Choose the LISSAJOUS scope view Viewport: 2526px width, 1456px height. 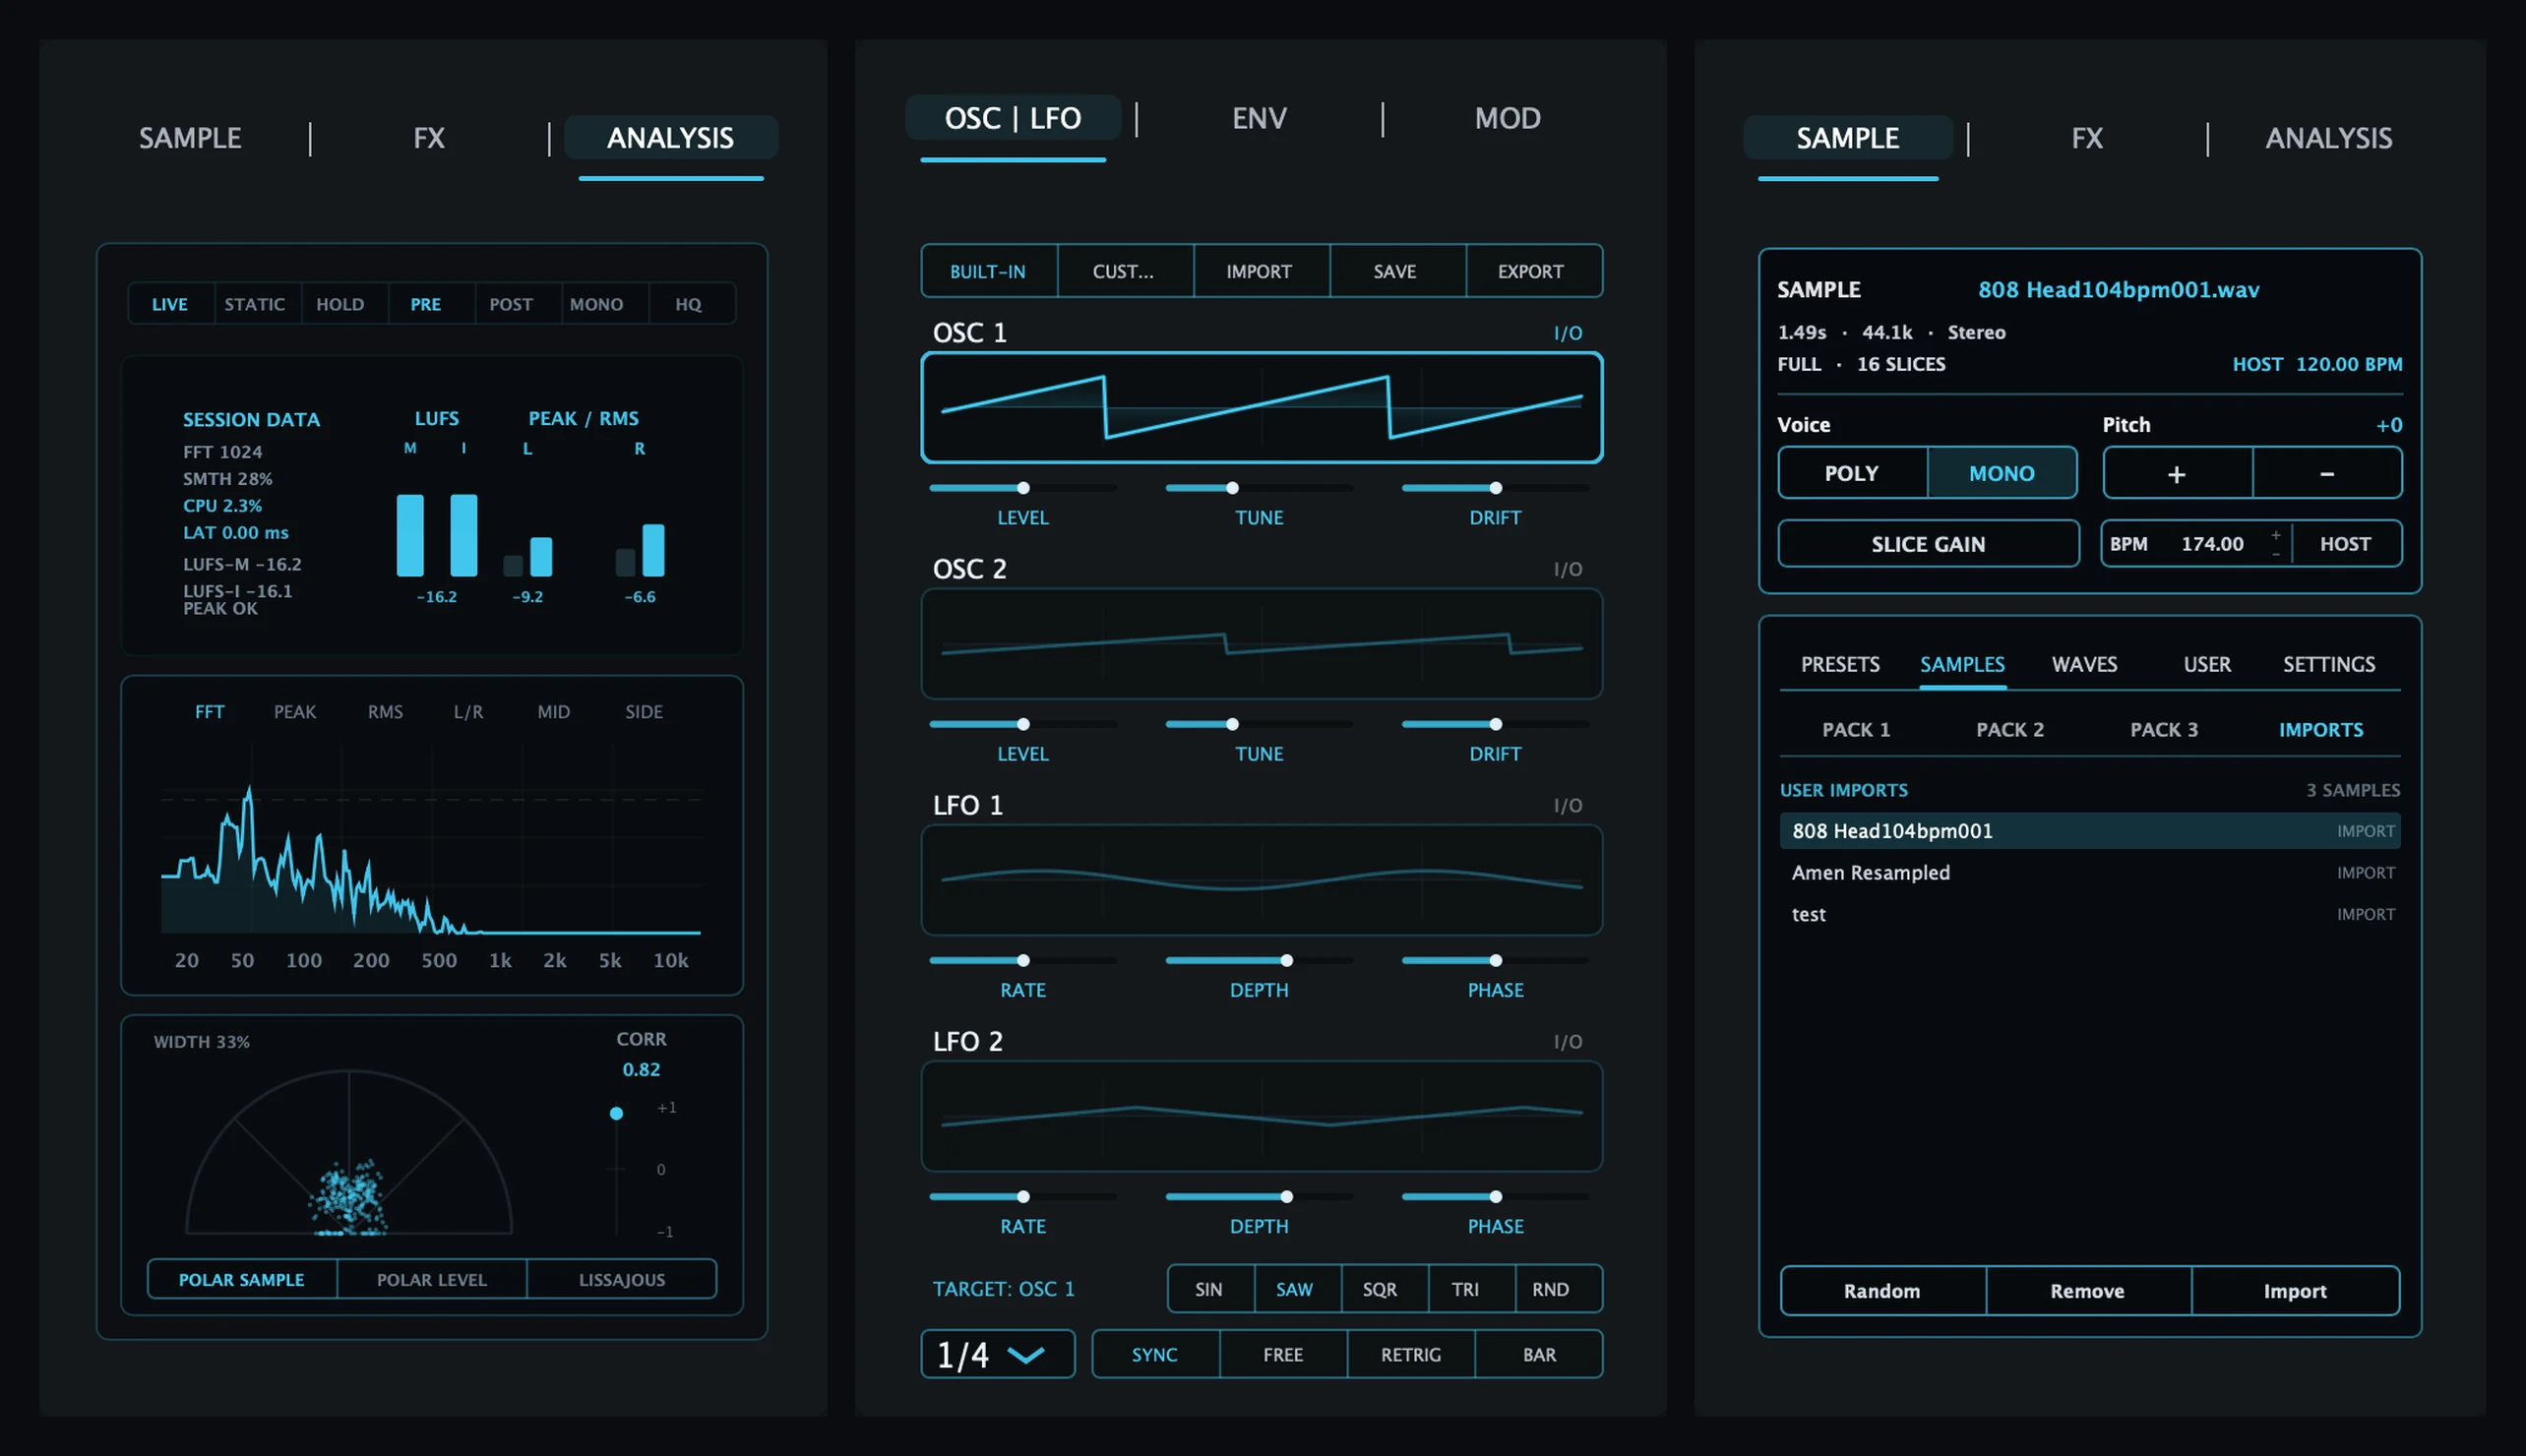(x=621, y=1279)
